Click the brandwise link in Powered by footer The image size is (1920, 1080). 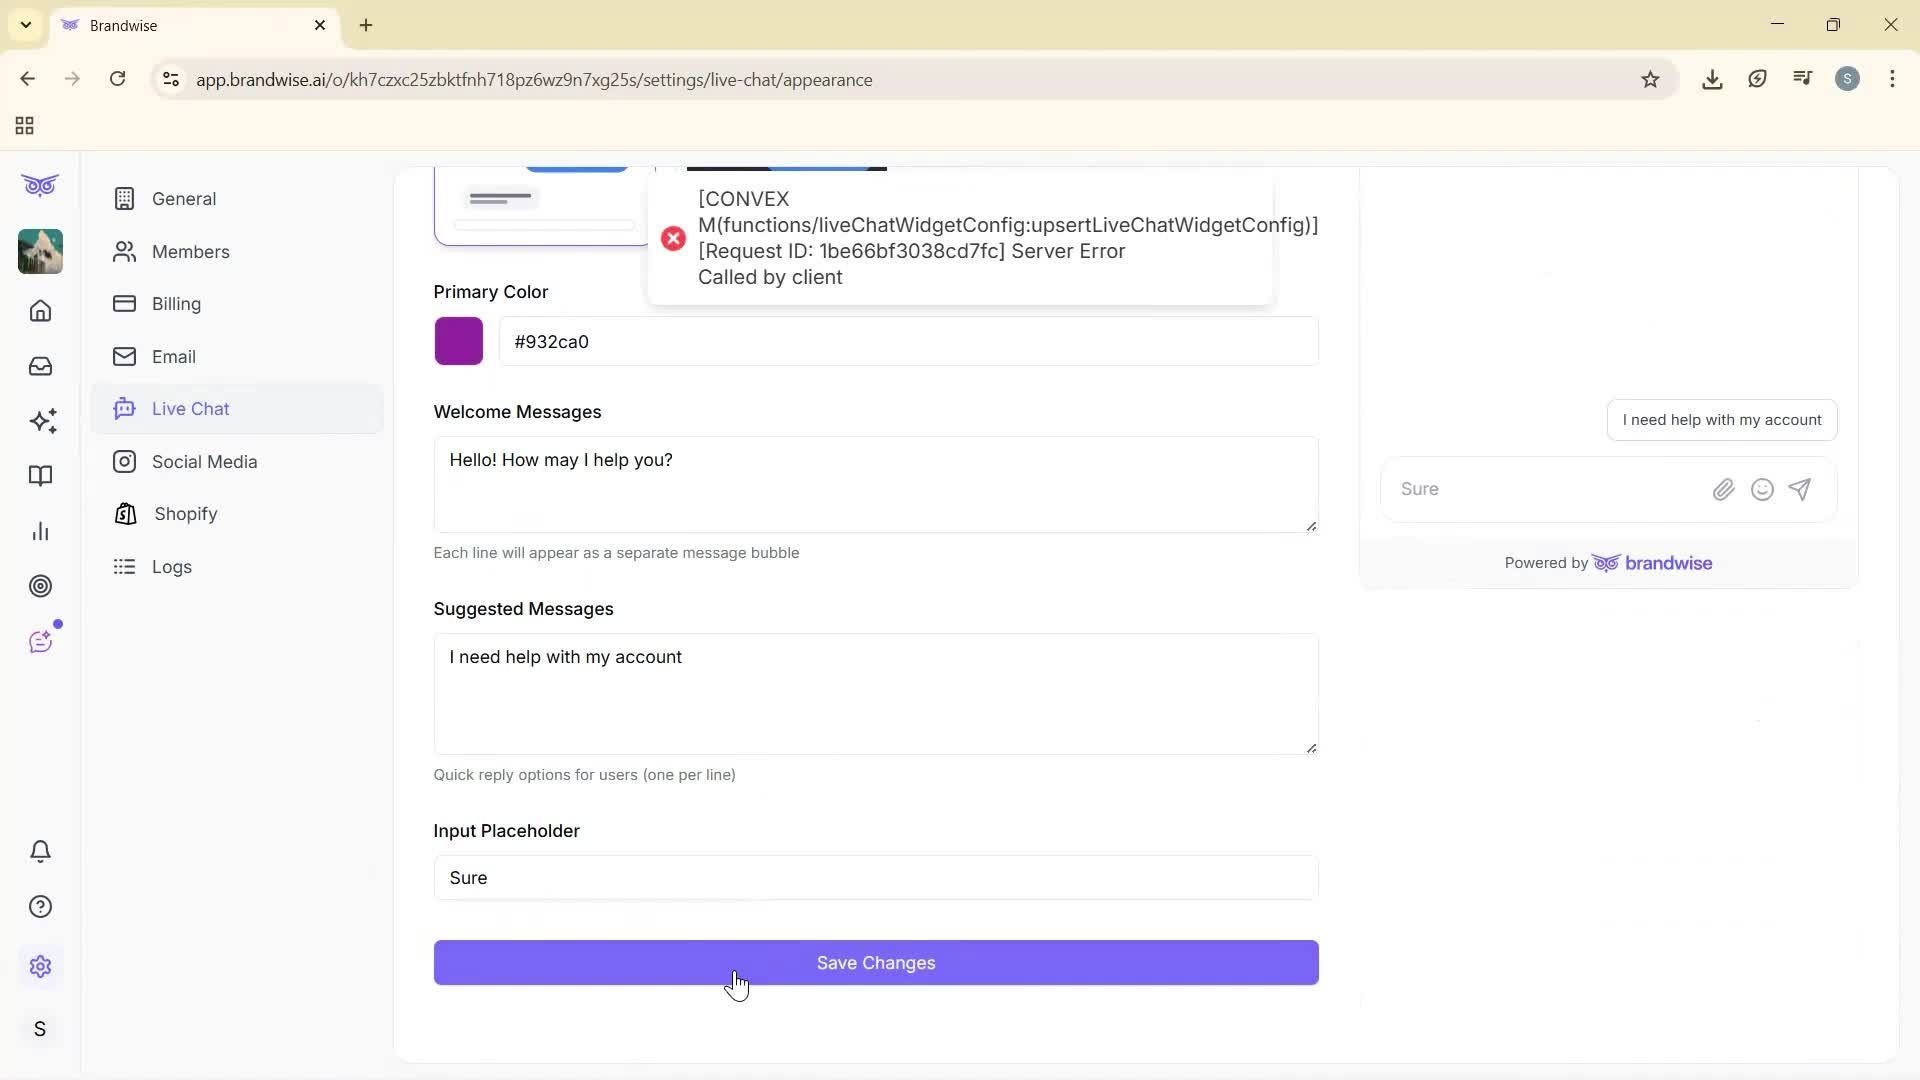coord(1670,563)
